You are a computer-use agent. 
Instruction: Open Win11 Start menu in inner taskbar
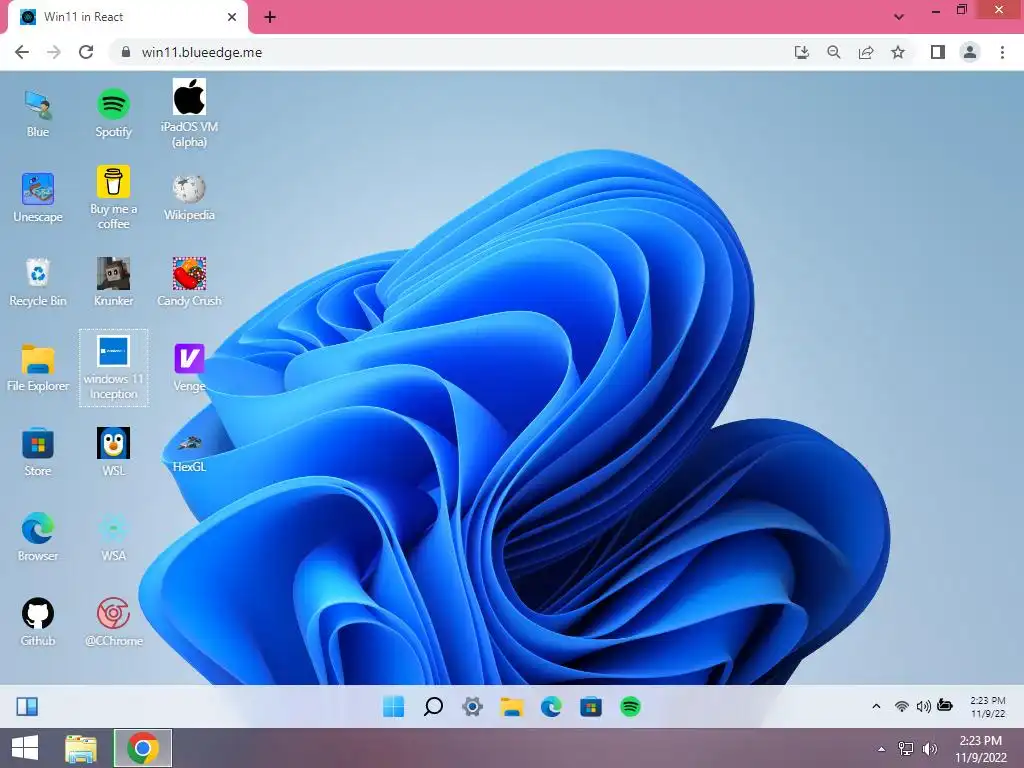pos(394,707)
